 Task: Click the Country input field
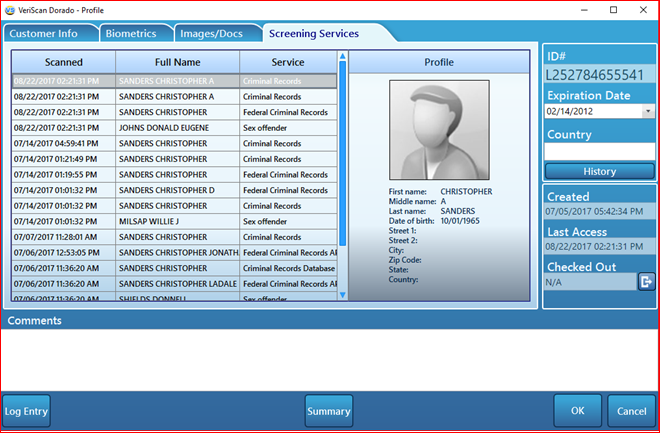coord(599,151)
